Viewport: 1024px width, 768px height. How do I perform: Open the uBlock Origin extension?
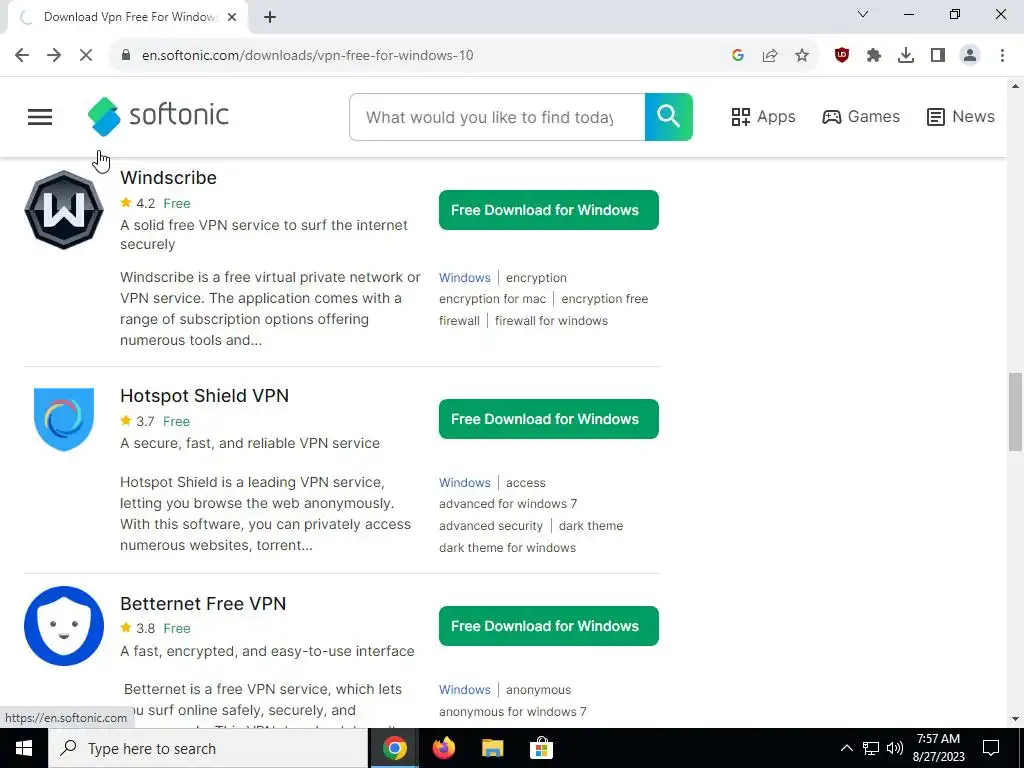coord(842,56)
